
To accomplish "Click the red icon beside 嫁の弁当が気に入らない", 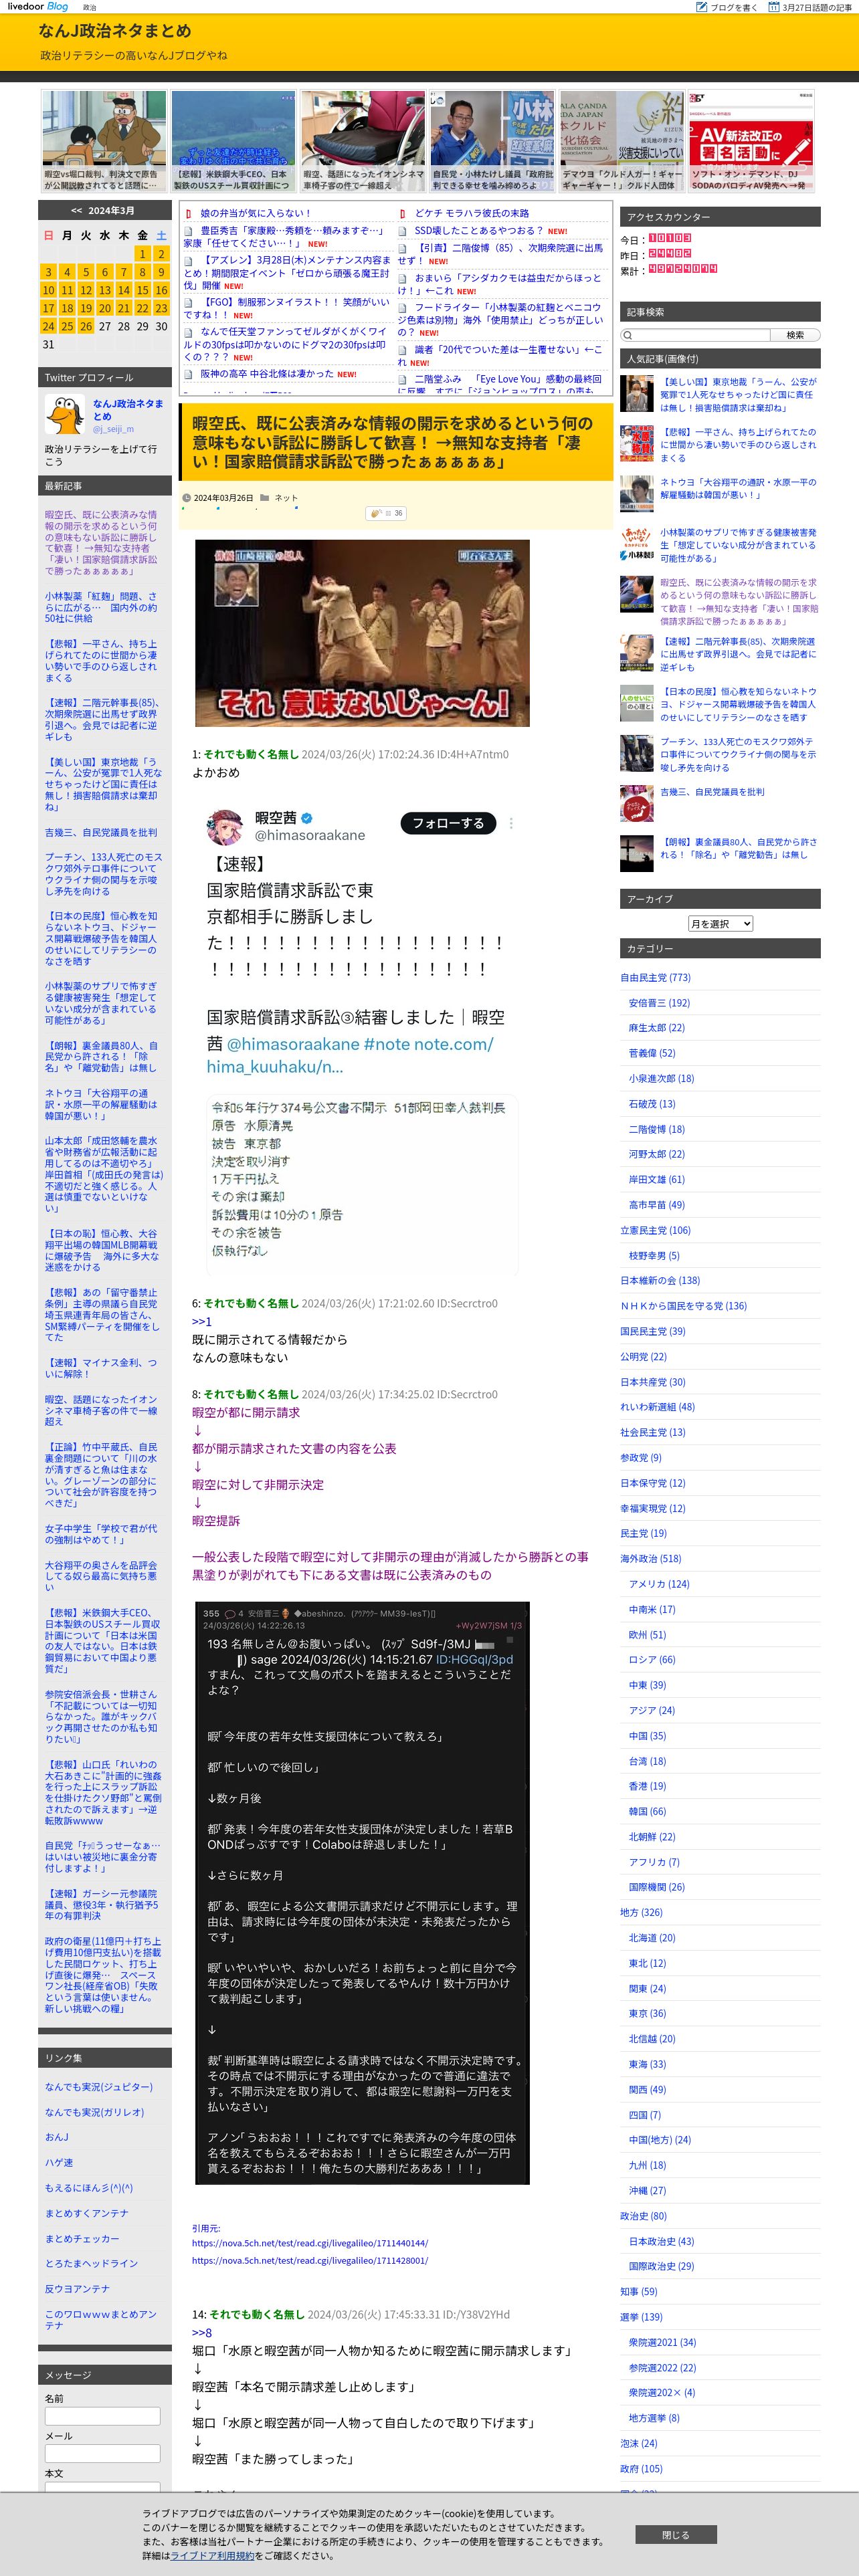I will pyautogui.click(x=189, y=213).
